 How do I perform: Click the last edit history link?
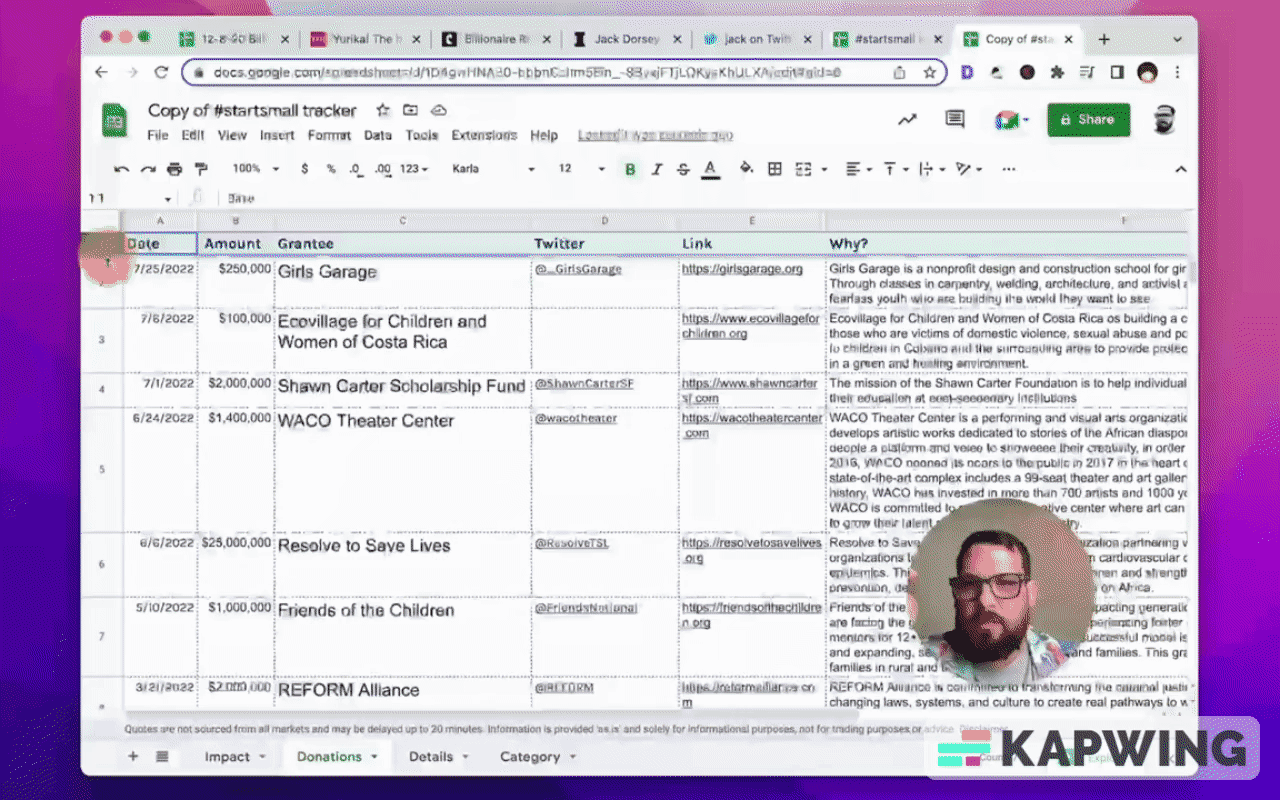(655, 136)
